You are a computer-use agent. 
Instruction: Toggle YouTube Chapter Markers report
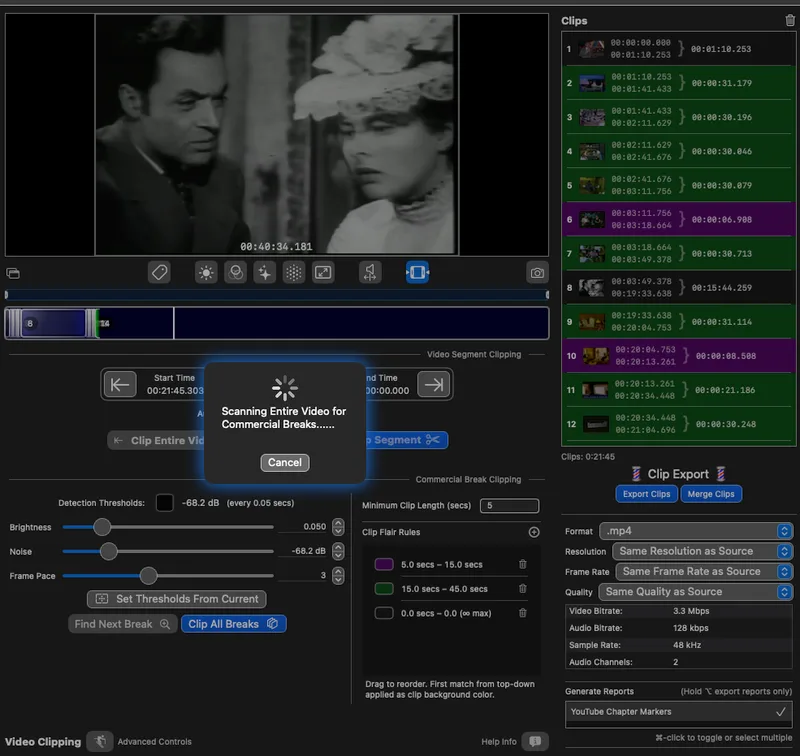click(679, 712)
